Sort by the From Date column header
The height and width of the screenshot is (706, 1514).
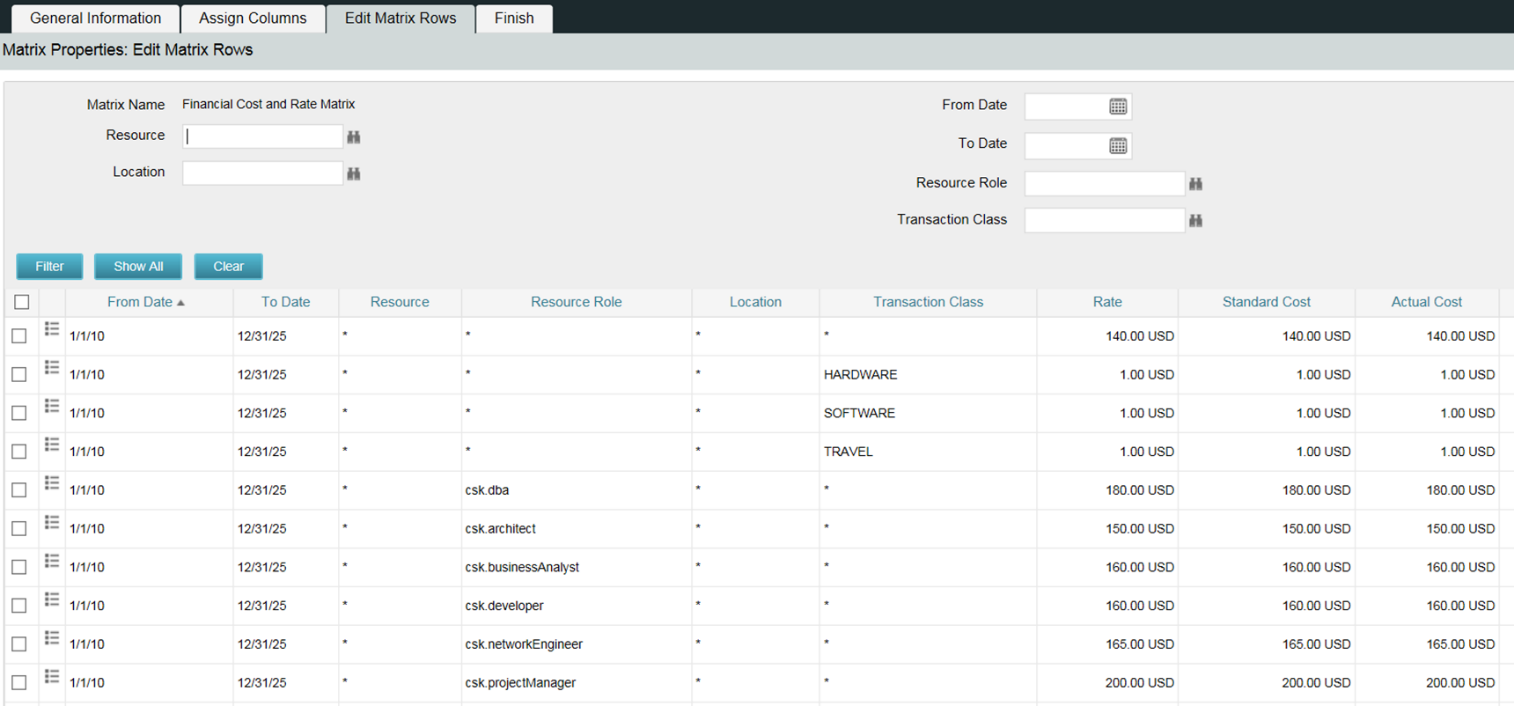[140, 302]
